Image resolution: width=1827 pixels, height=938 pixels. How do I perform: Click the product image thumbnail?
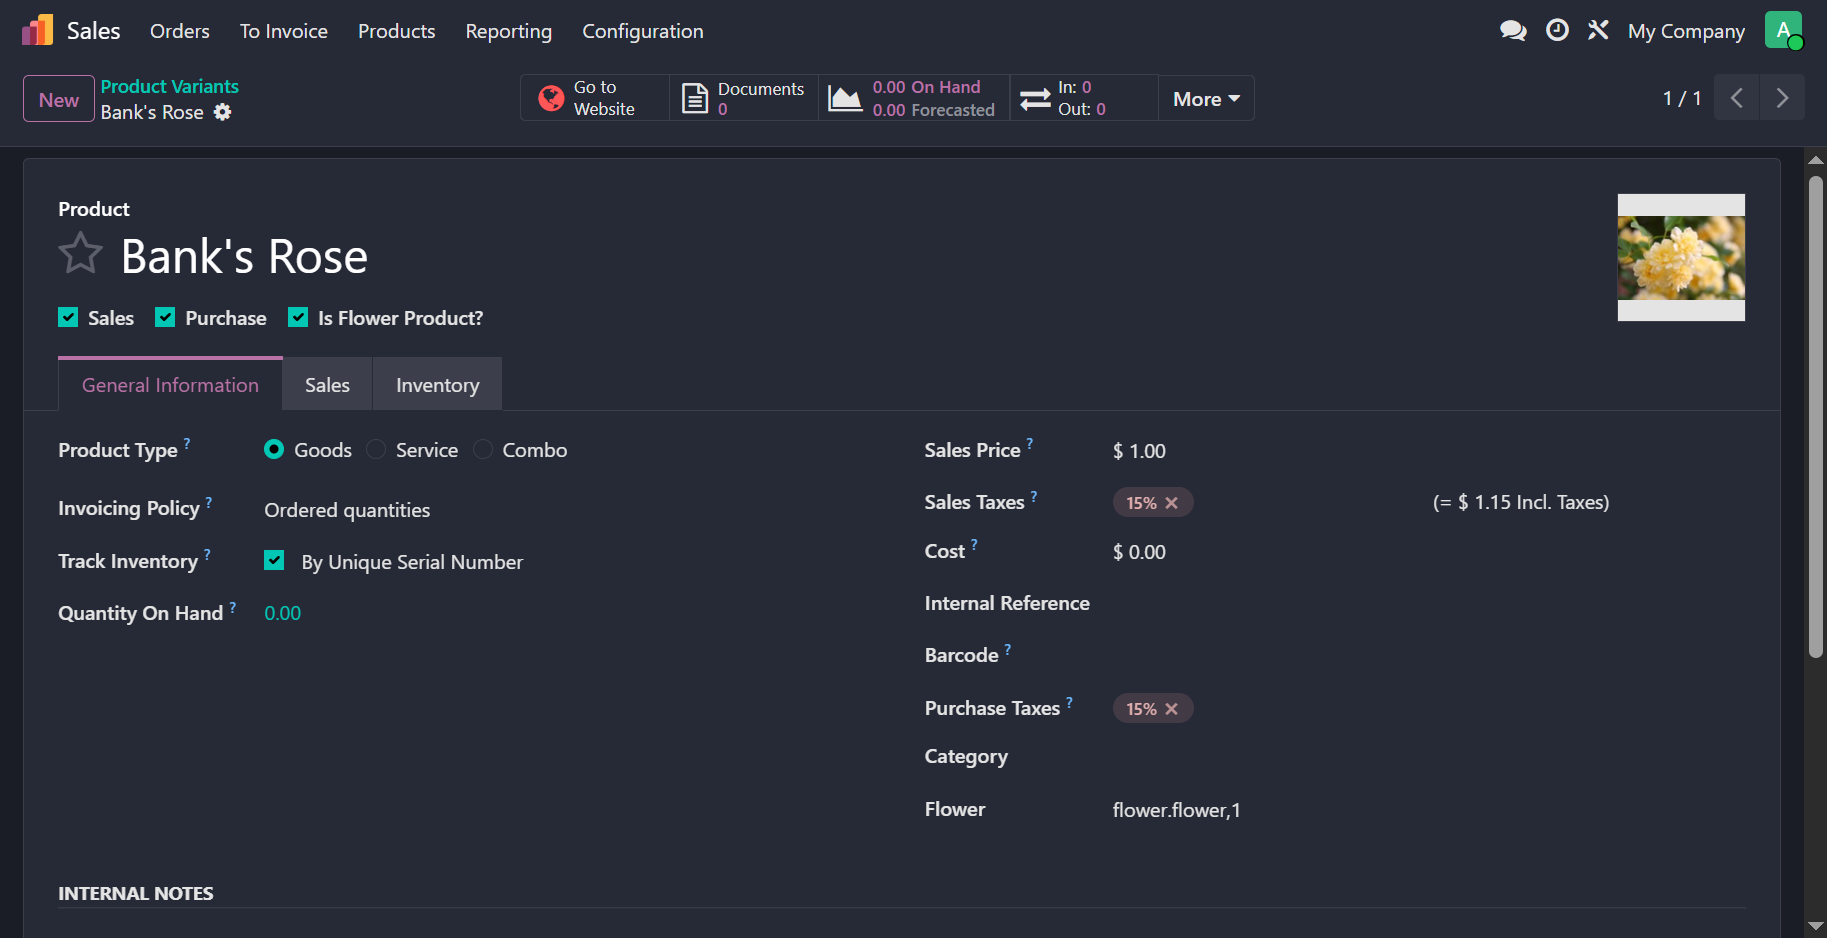coord(1680,257)
